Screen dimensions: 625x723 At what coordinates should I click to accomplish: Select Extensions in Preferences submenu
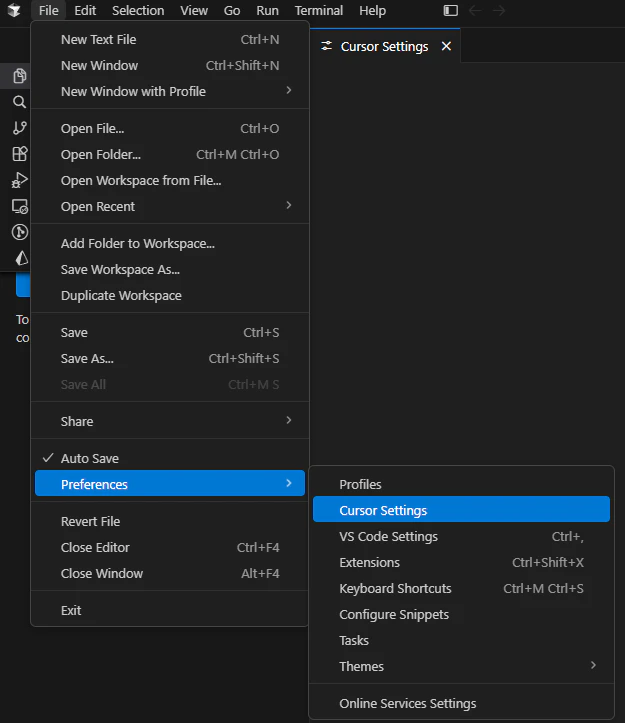[x=461, y=563]
